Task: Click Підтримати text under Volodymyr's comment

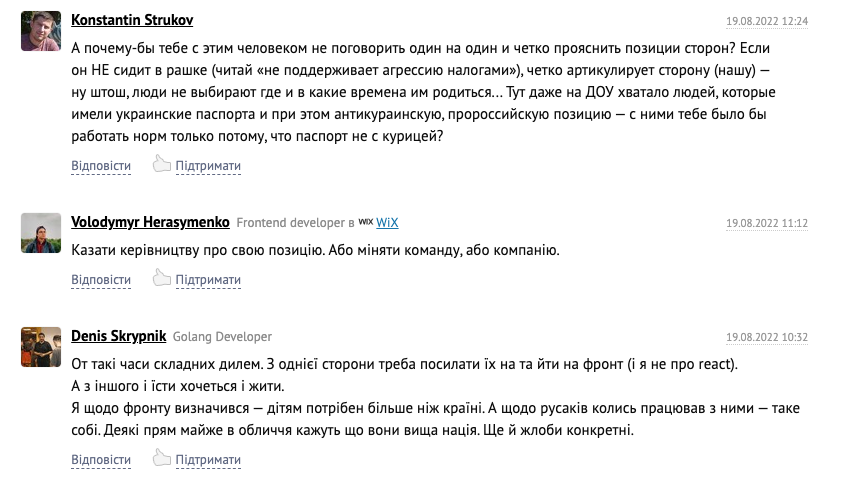Action: [x=208, y=279]
